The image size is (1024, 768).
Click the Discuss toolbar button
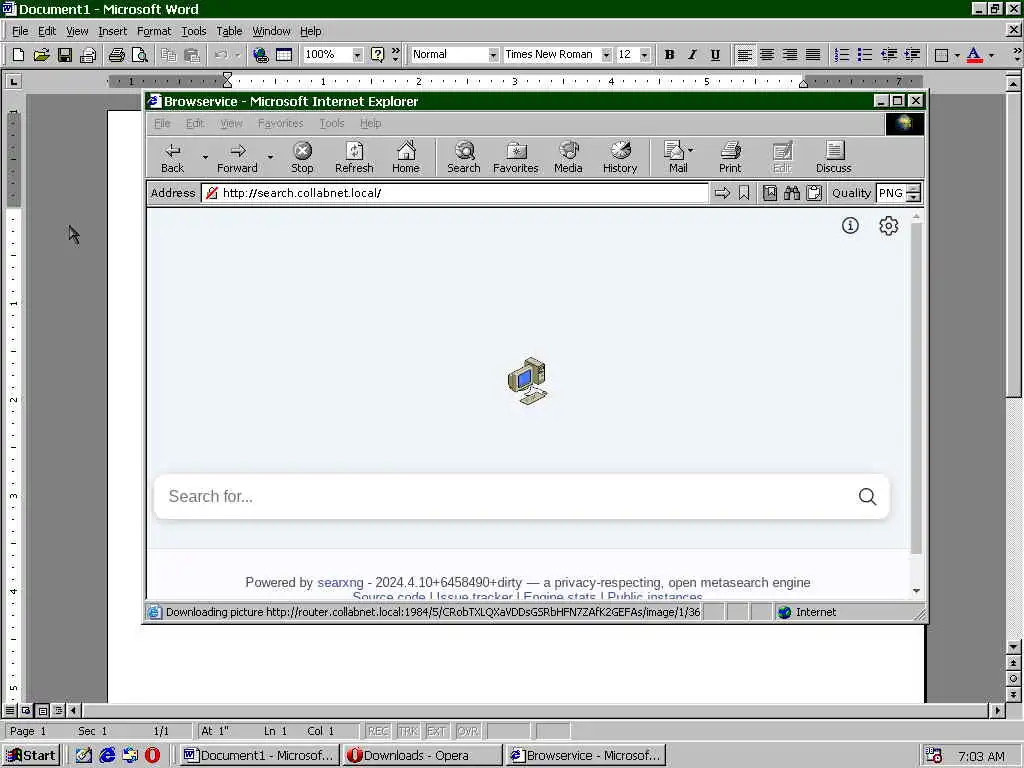tap(834, 158)
